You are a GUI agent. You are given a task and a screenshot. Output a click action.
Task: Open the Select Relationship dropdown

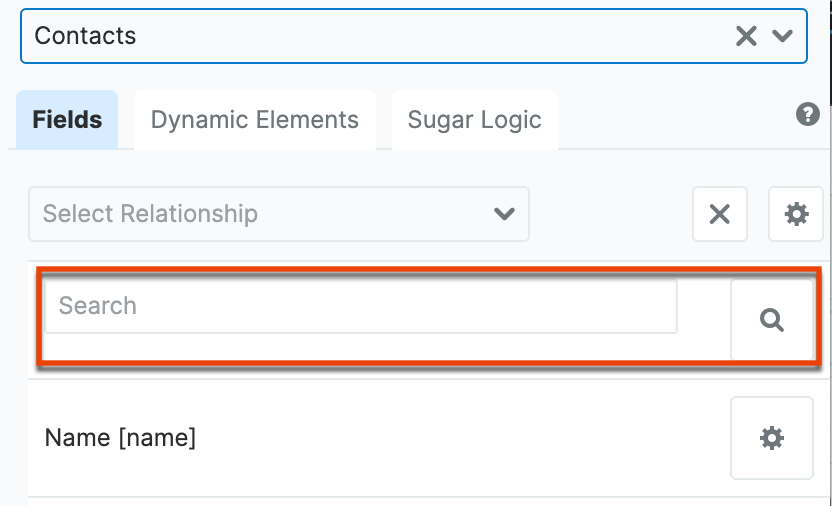[278, 213]
